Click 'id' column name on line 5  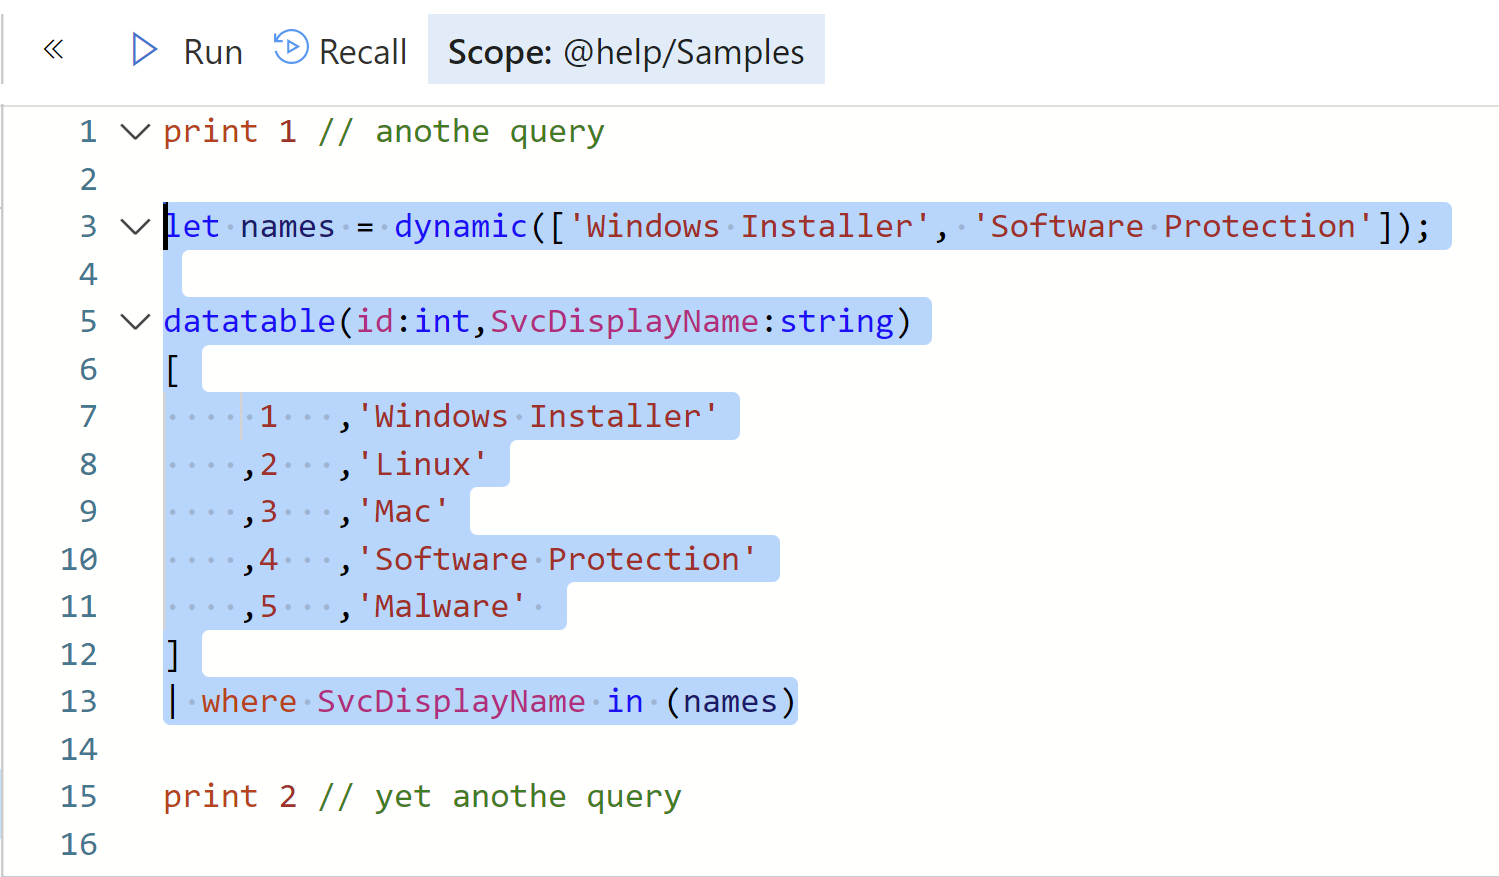[375, 321]
